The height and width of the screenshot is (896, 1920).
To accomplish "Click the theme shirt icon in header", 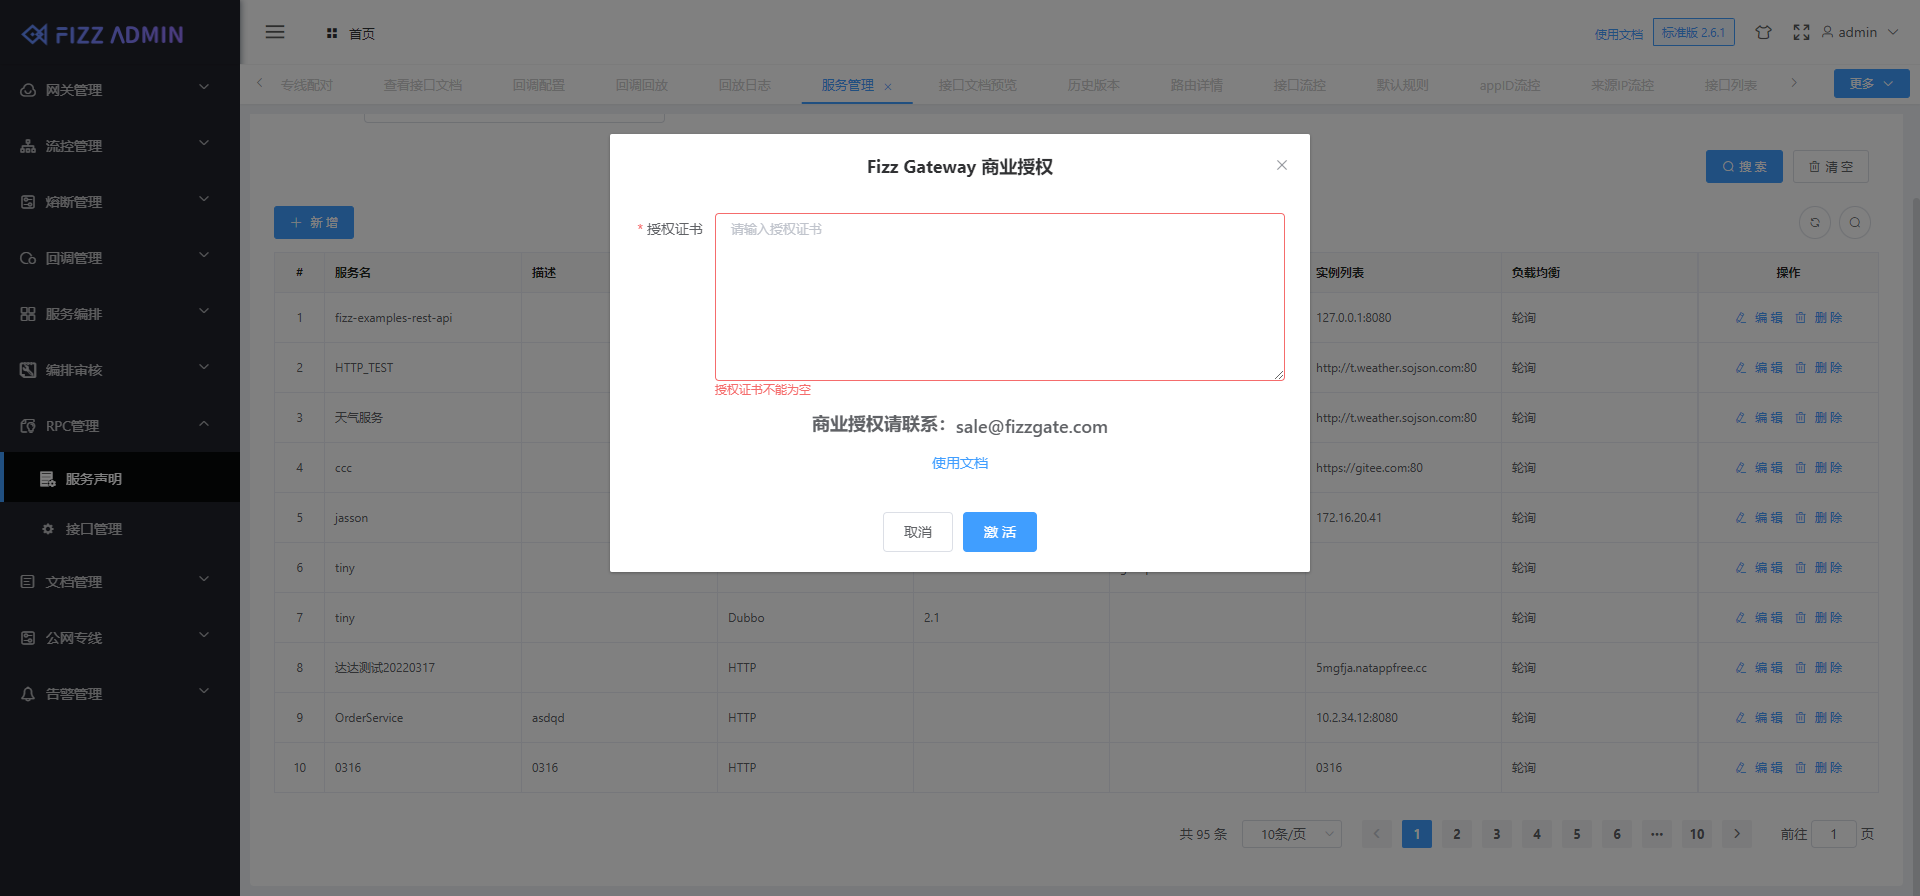I will 1763,32.
